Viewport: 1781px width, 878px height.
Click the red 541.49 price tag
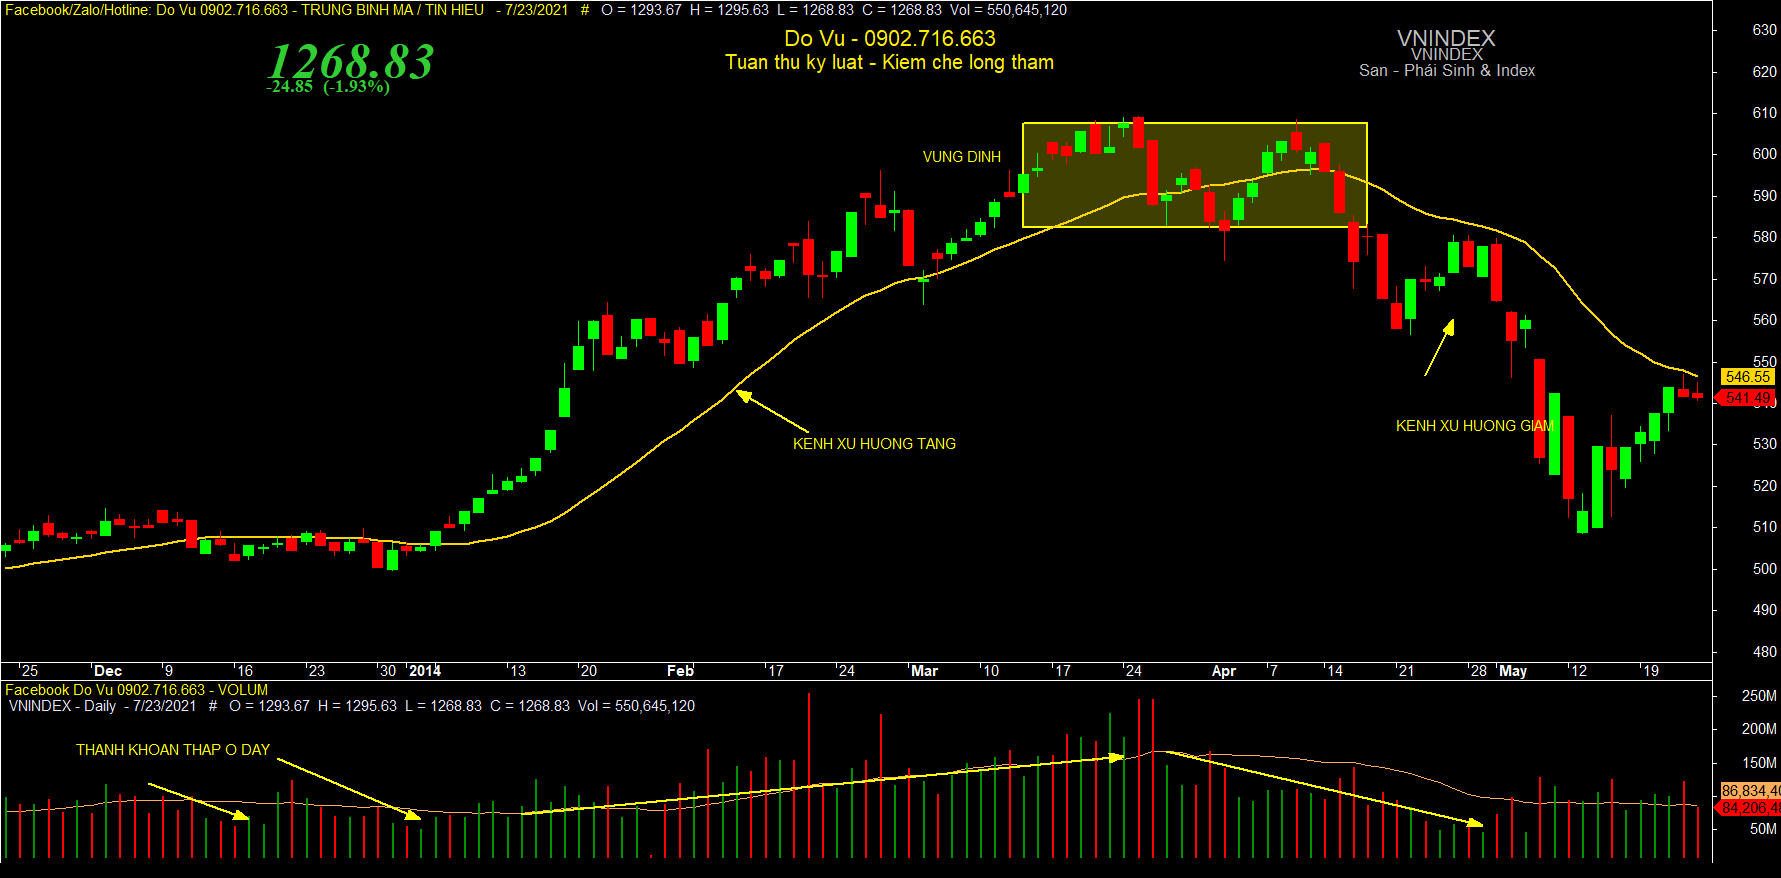(x=1747, y=398)
